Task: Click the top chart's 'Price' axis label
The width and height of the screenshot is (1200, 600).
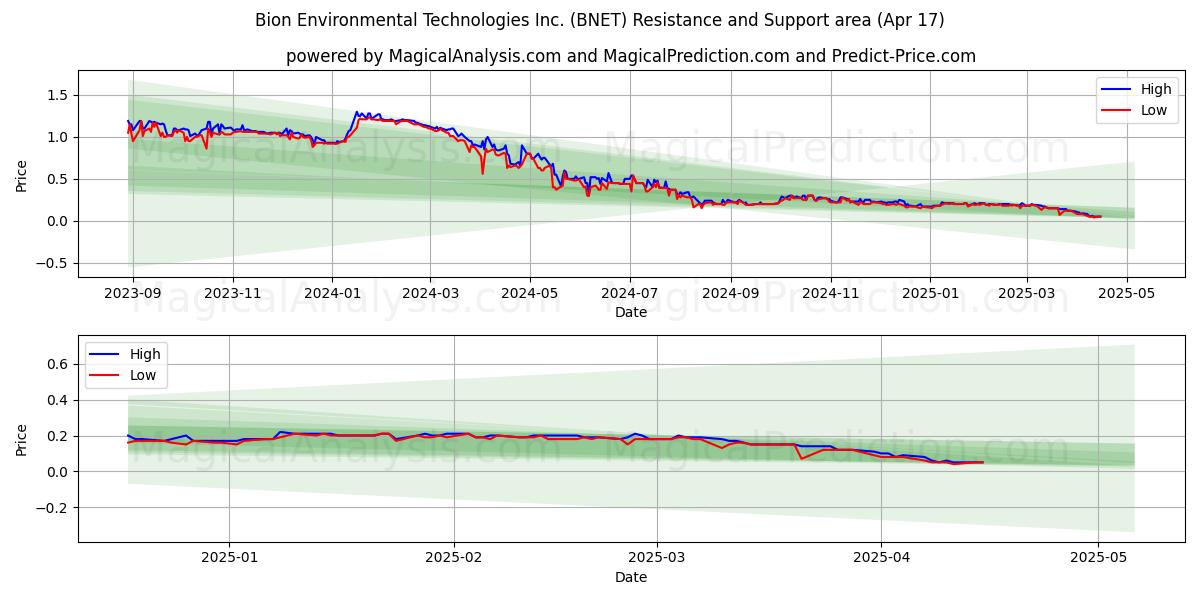Action: point(22,174)
